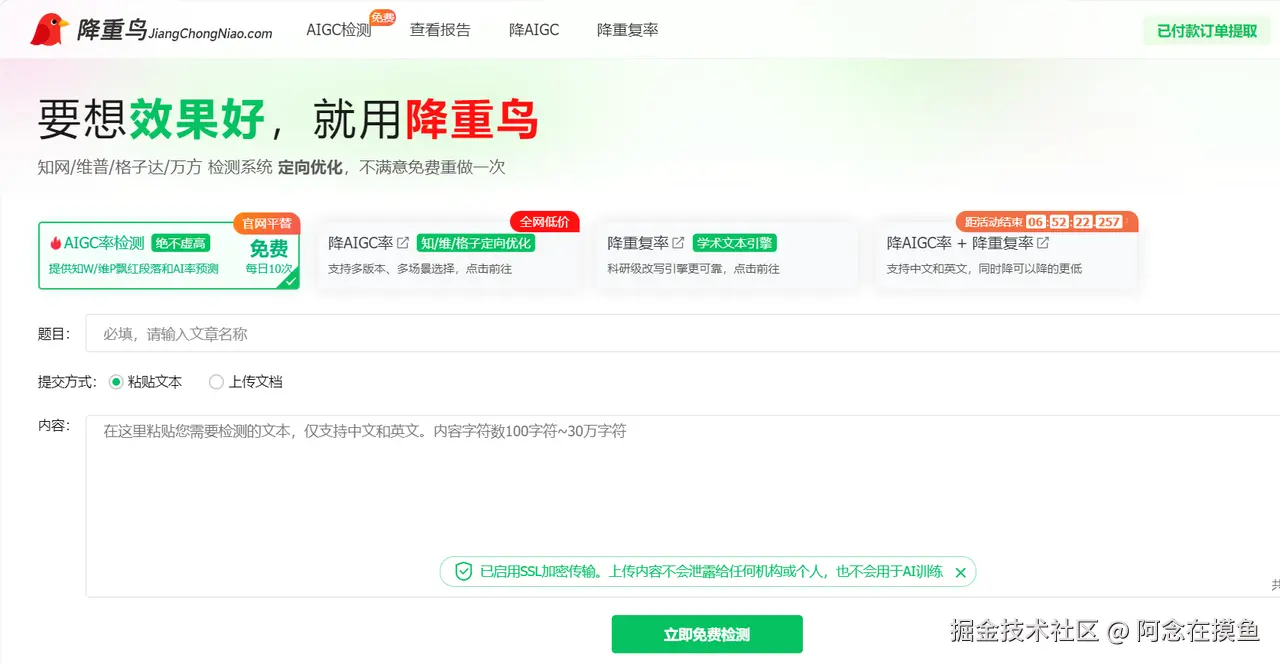Click the 知/维/格子定向优化 tag
The width and height of the screenshot is (1280, 664).
point(476,243)
